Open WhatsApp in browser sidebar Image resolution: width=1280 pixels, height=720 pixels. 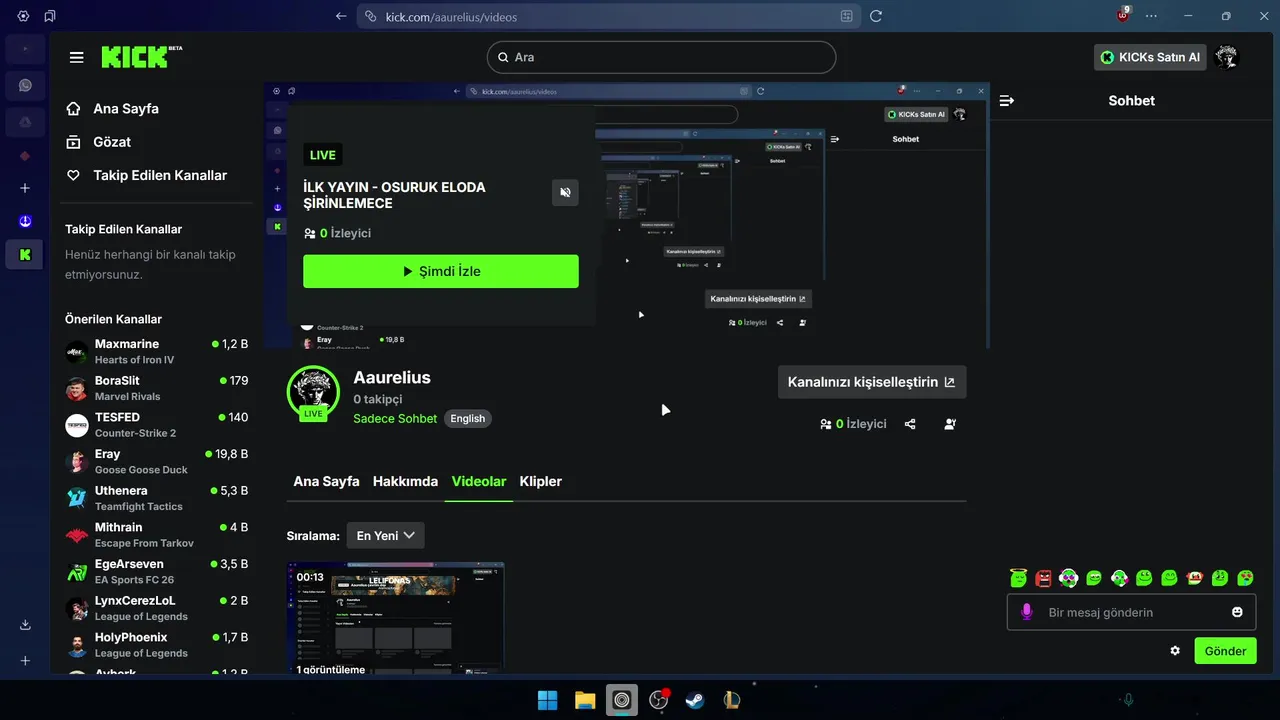pyautogui.click(x=25, y=86)
